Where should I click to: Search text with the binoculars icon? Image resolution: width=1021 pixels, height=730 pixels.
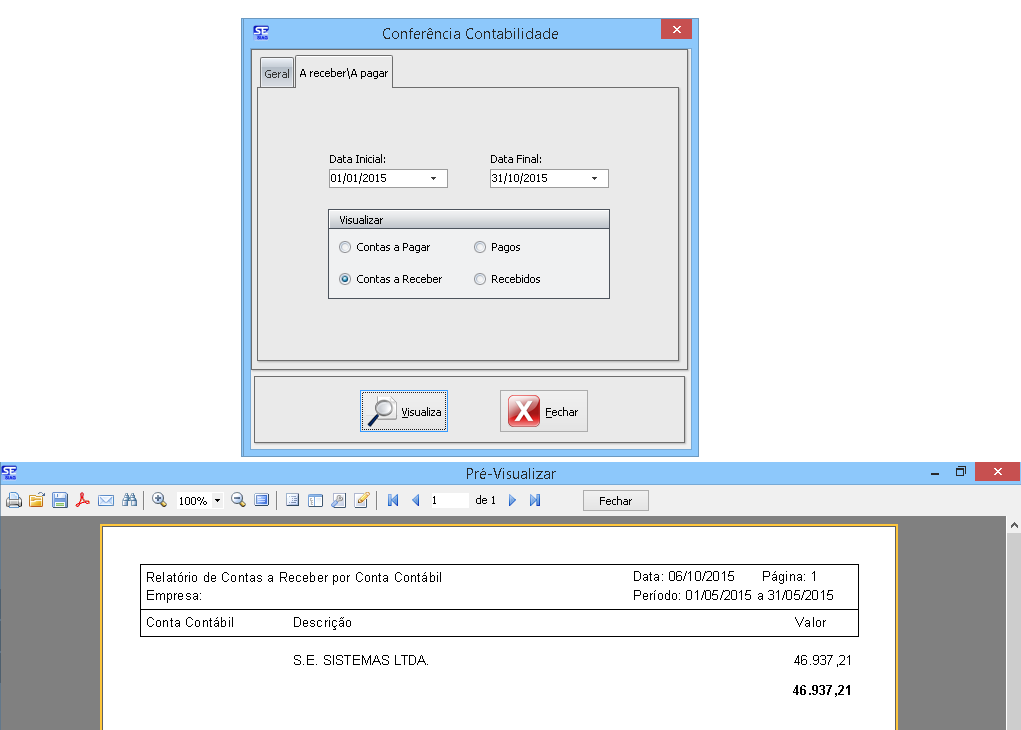click(129, 500)
